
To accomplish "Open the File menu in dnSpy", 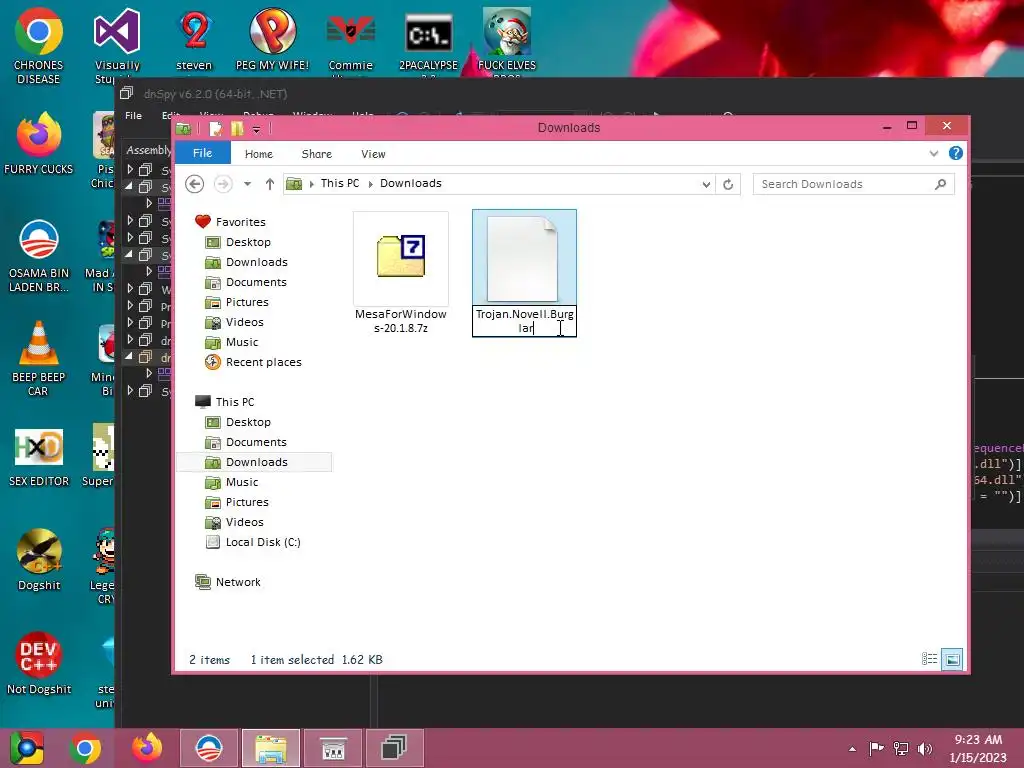I will 133,116.
